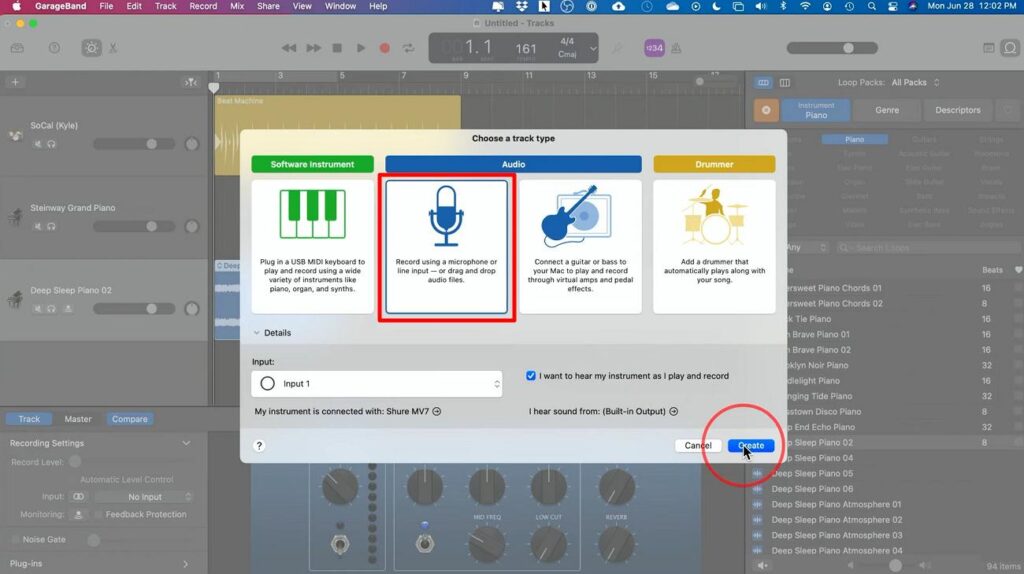
Task: Toggle the Editors scissors button
Action: (113, 48)
